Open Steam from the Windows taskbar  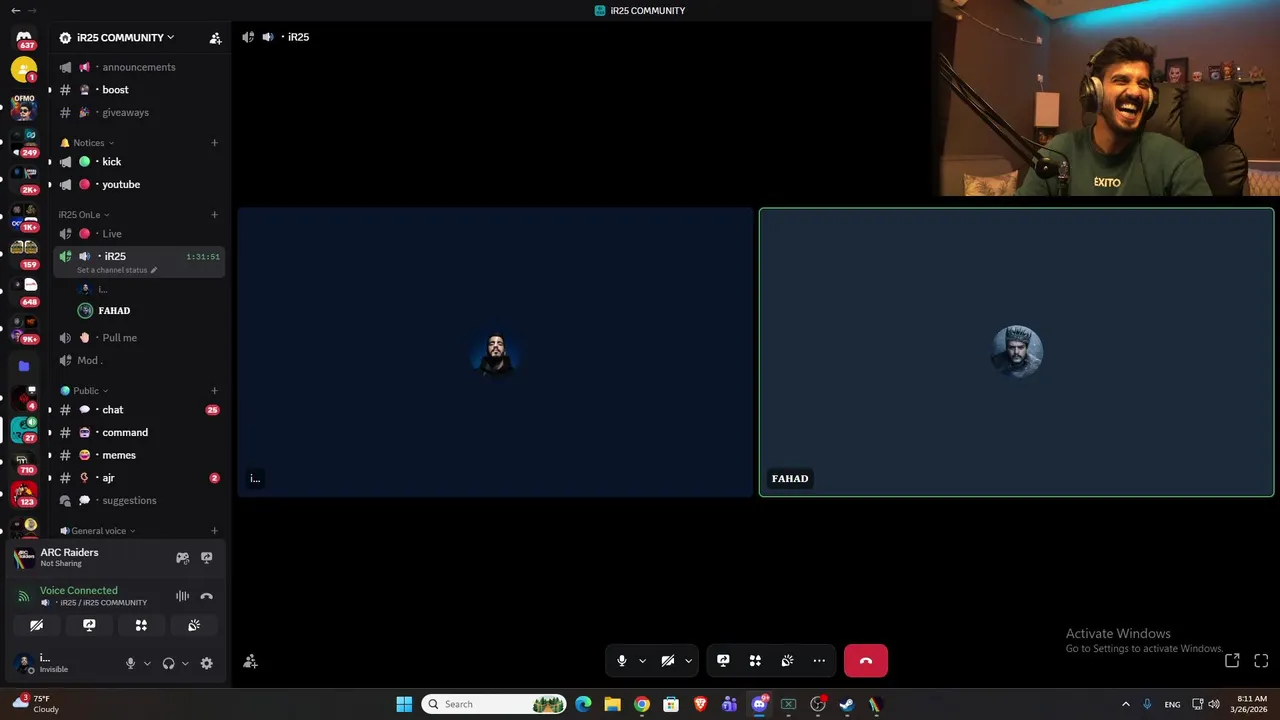[x=846, y=704]
